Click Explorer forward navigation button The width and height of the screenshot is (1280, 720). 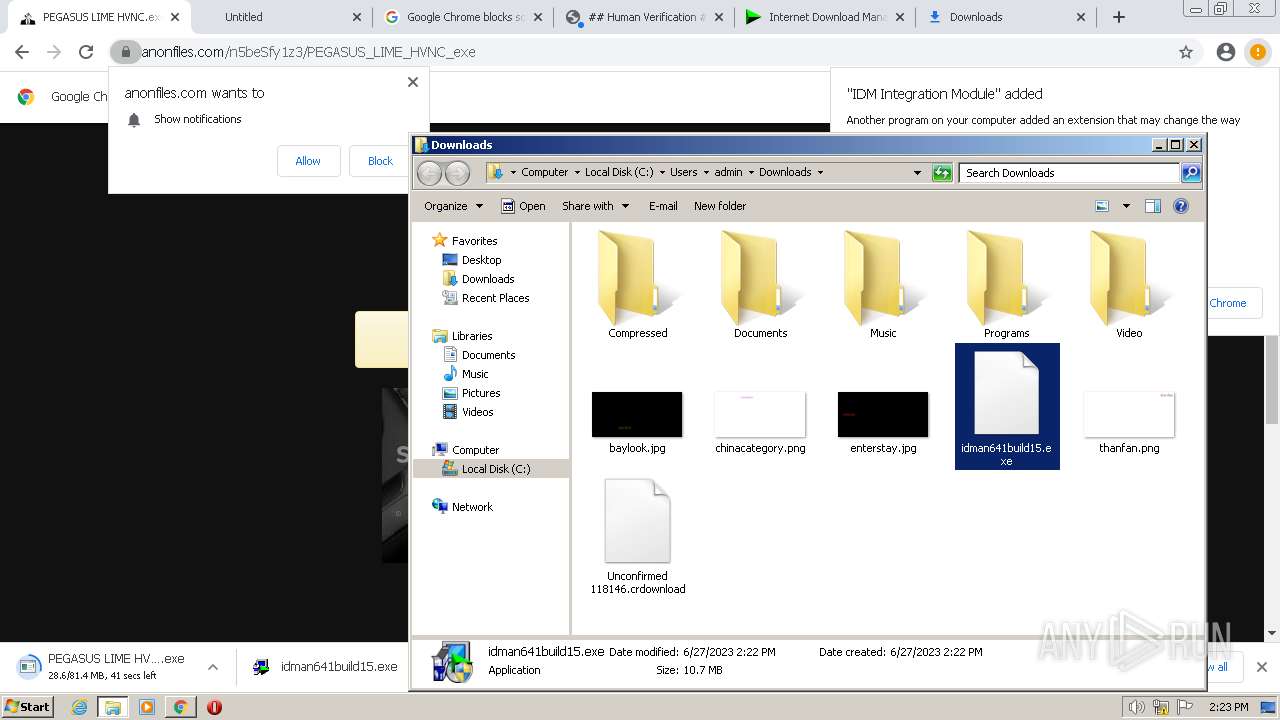click(x=457, y=173)
